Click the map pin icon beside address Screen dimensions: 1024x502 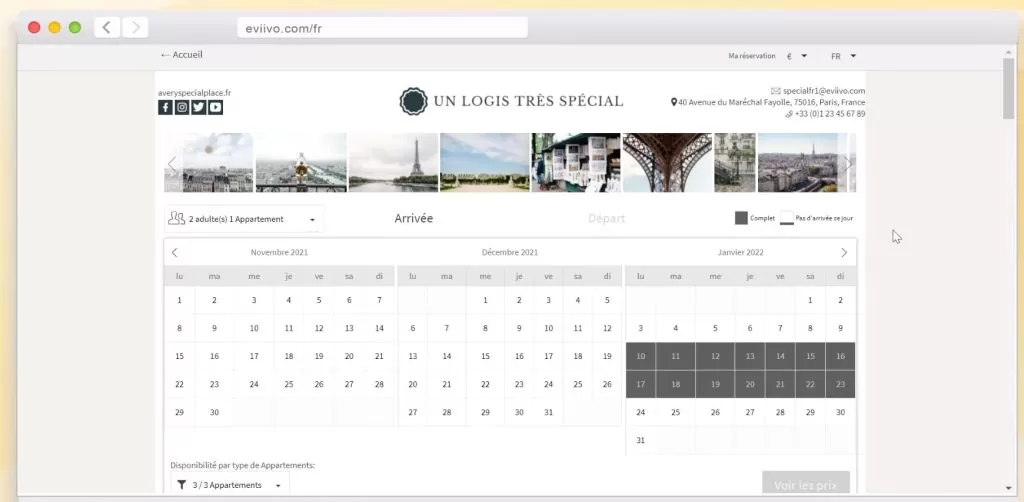[x=674, y=102]
